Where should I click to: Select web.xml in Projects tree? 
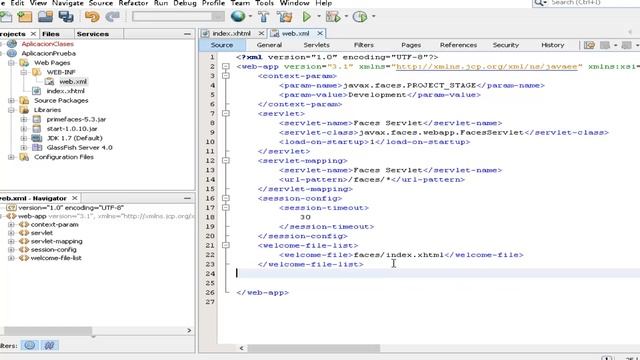[x=73, y=82]
